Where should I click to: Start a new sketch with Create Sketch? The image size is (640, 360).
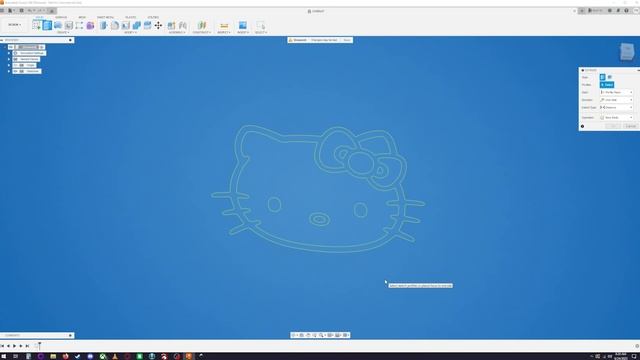click(x=36, y=25)
